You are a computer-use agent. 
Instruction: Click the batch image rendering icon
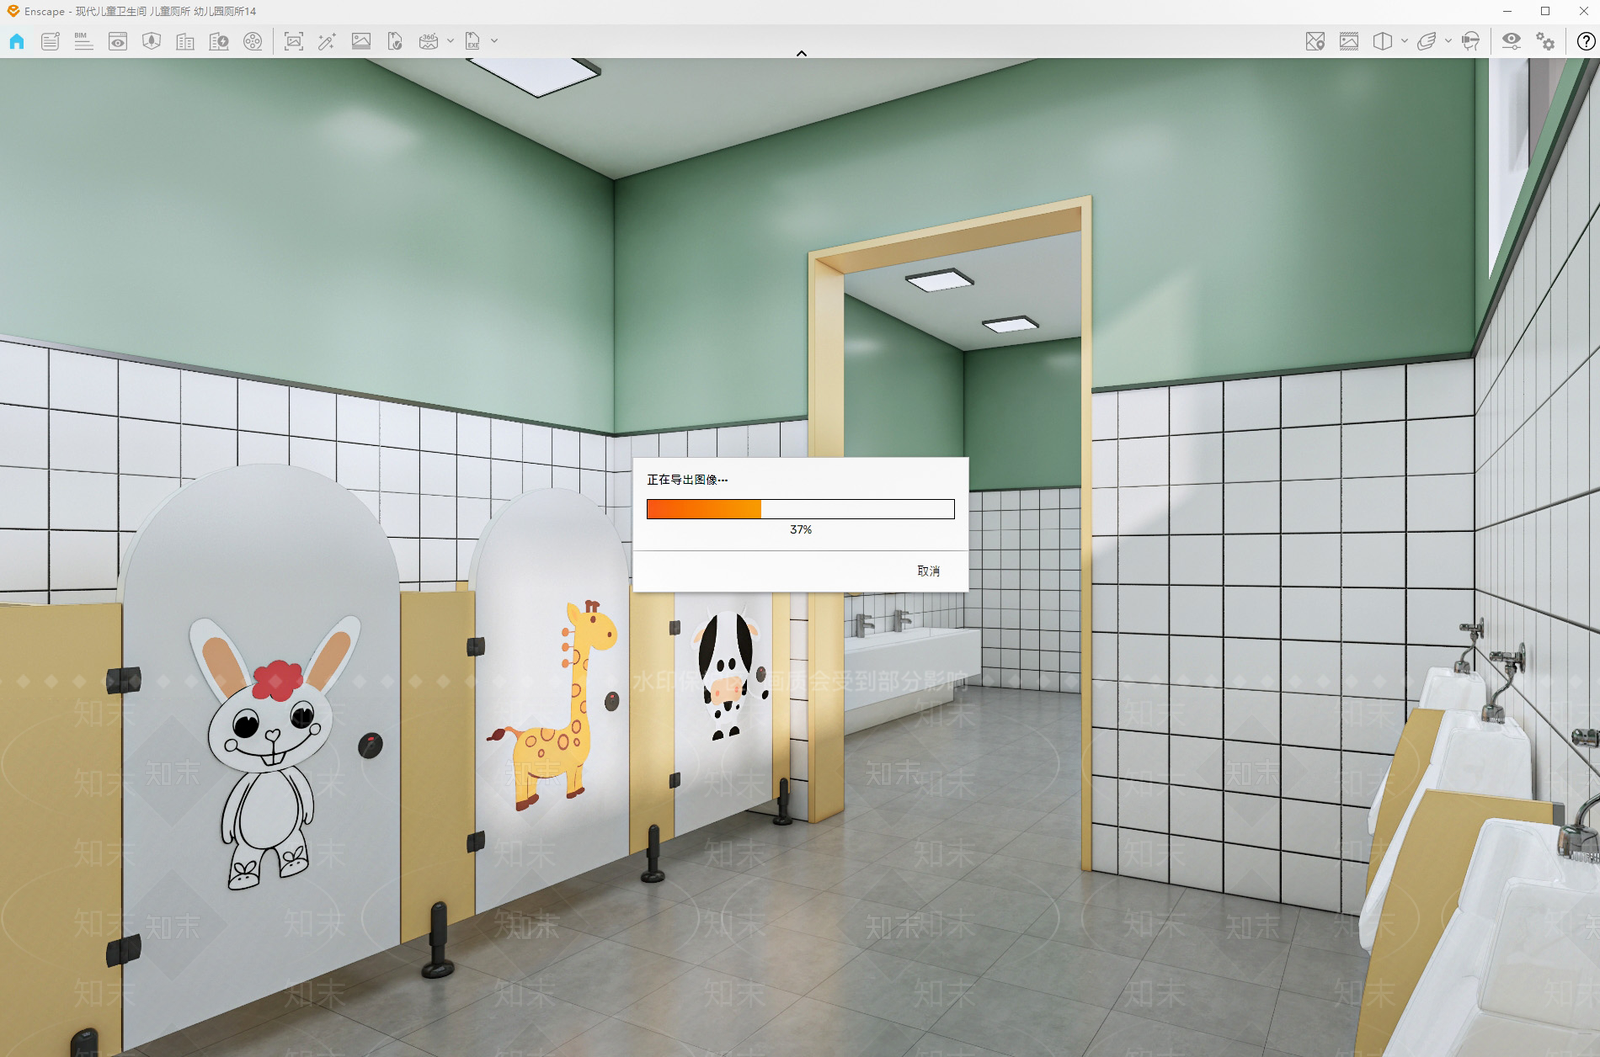[x=361, y=41]
